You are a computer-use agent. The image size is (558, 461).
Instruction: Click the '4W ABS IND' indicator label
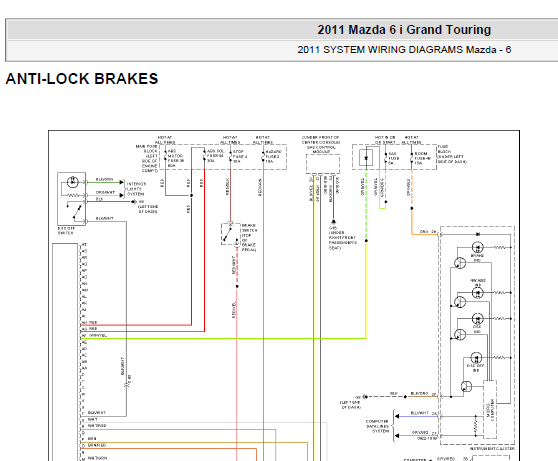tap(478, 283)
